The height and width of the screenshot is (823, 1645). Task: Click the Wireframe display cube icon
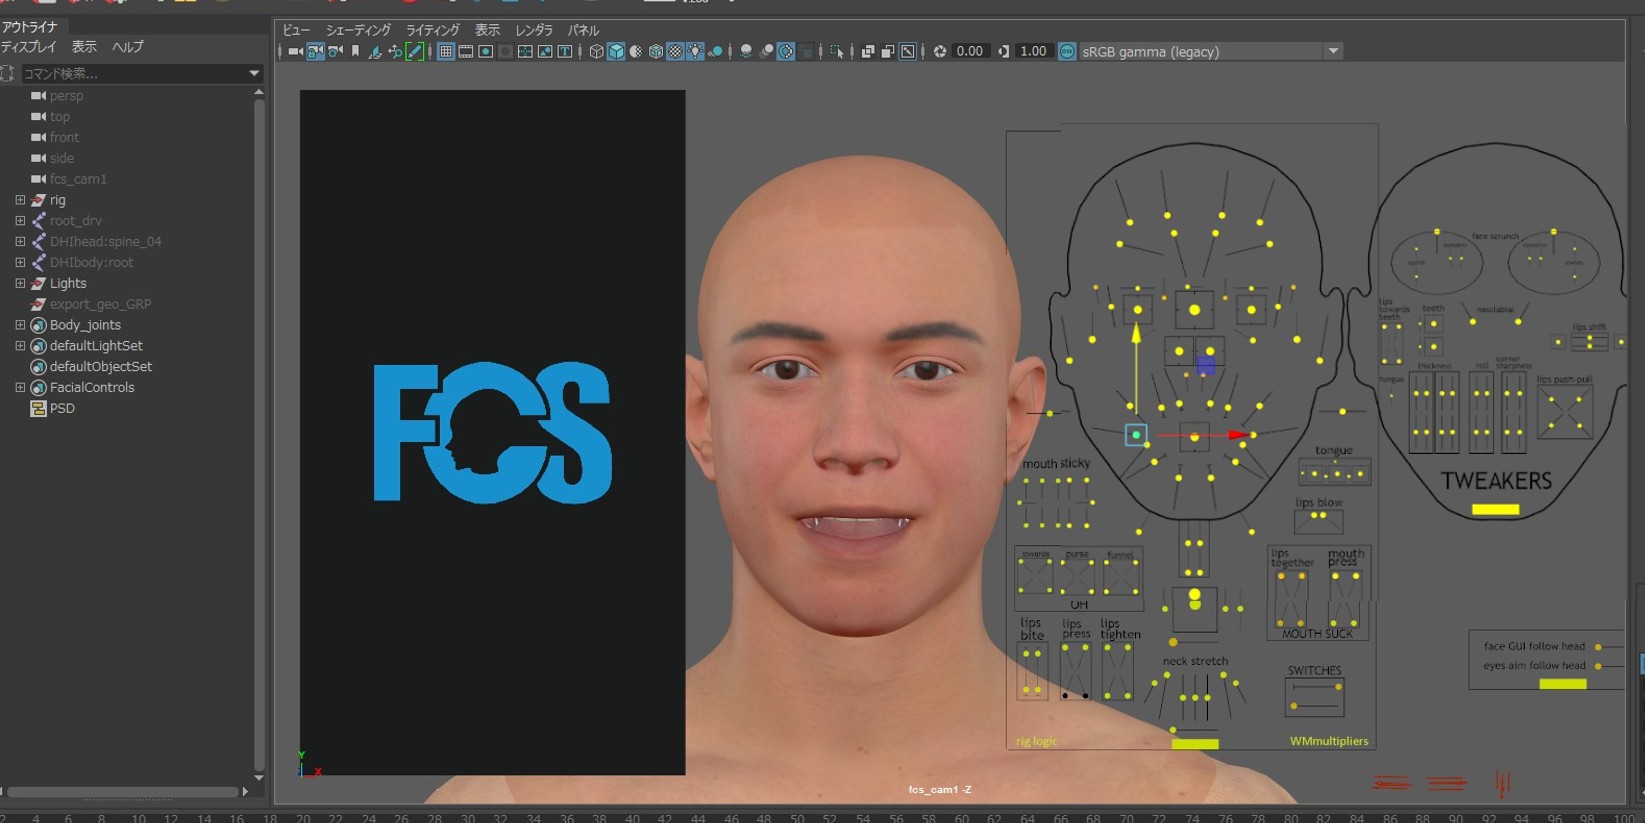(x=596, y=52)
